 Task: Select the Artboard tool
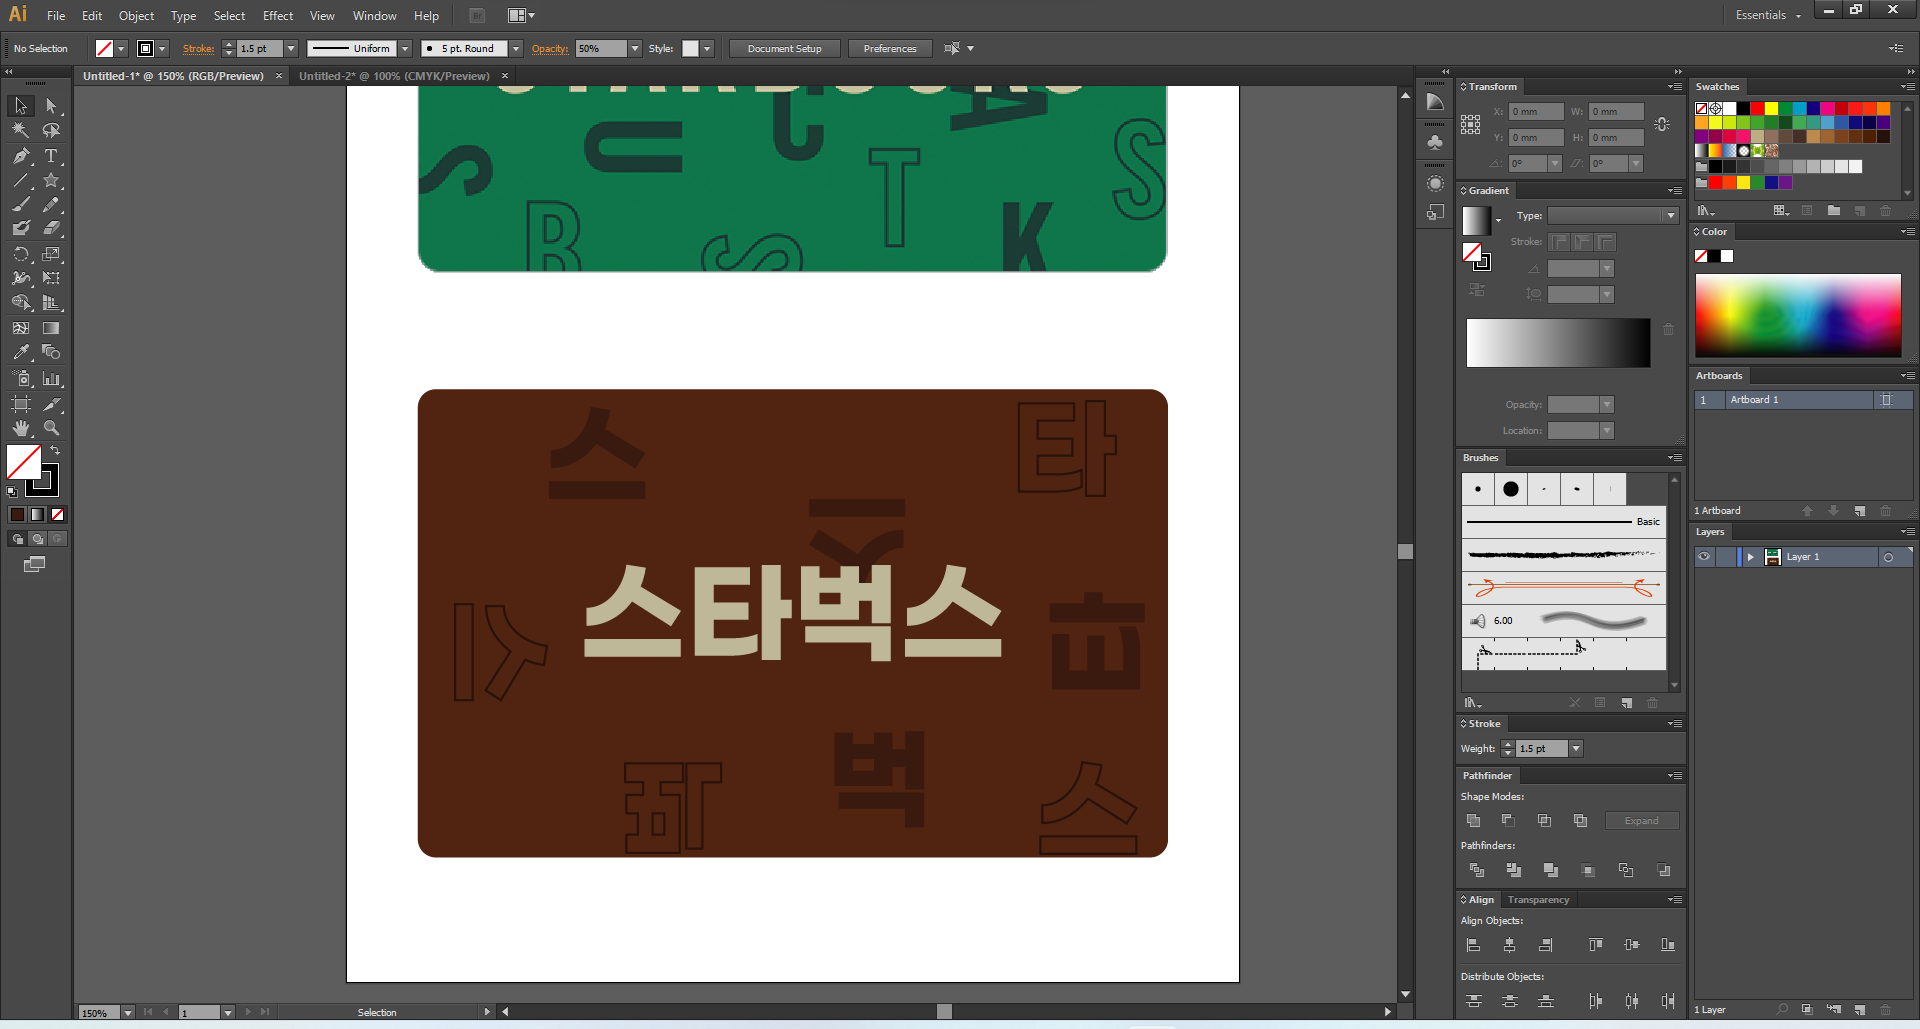[x=21, y=404]
